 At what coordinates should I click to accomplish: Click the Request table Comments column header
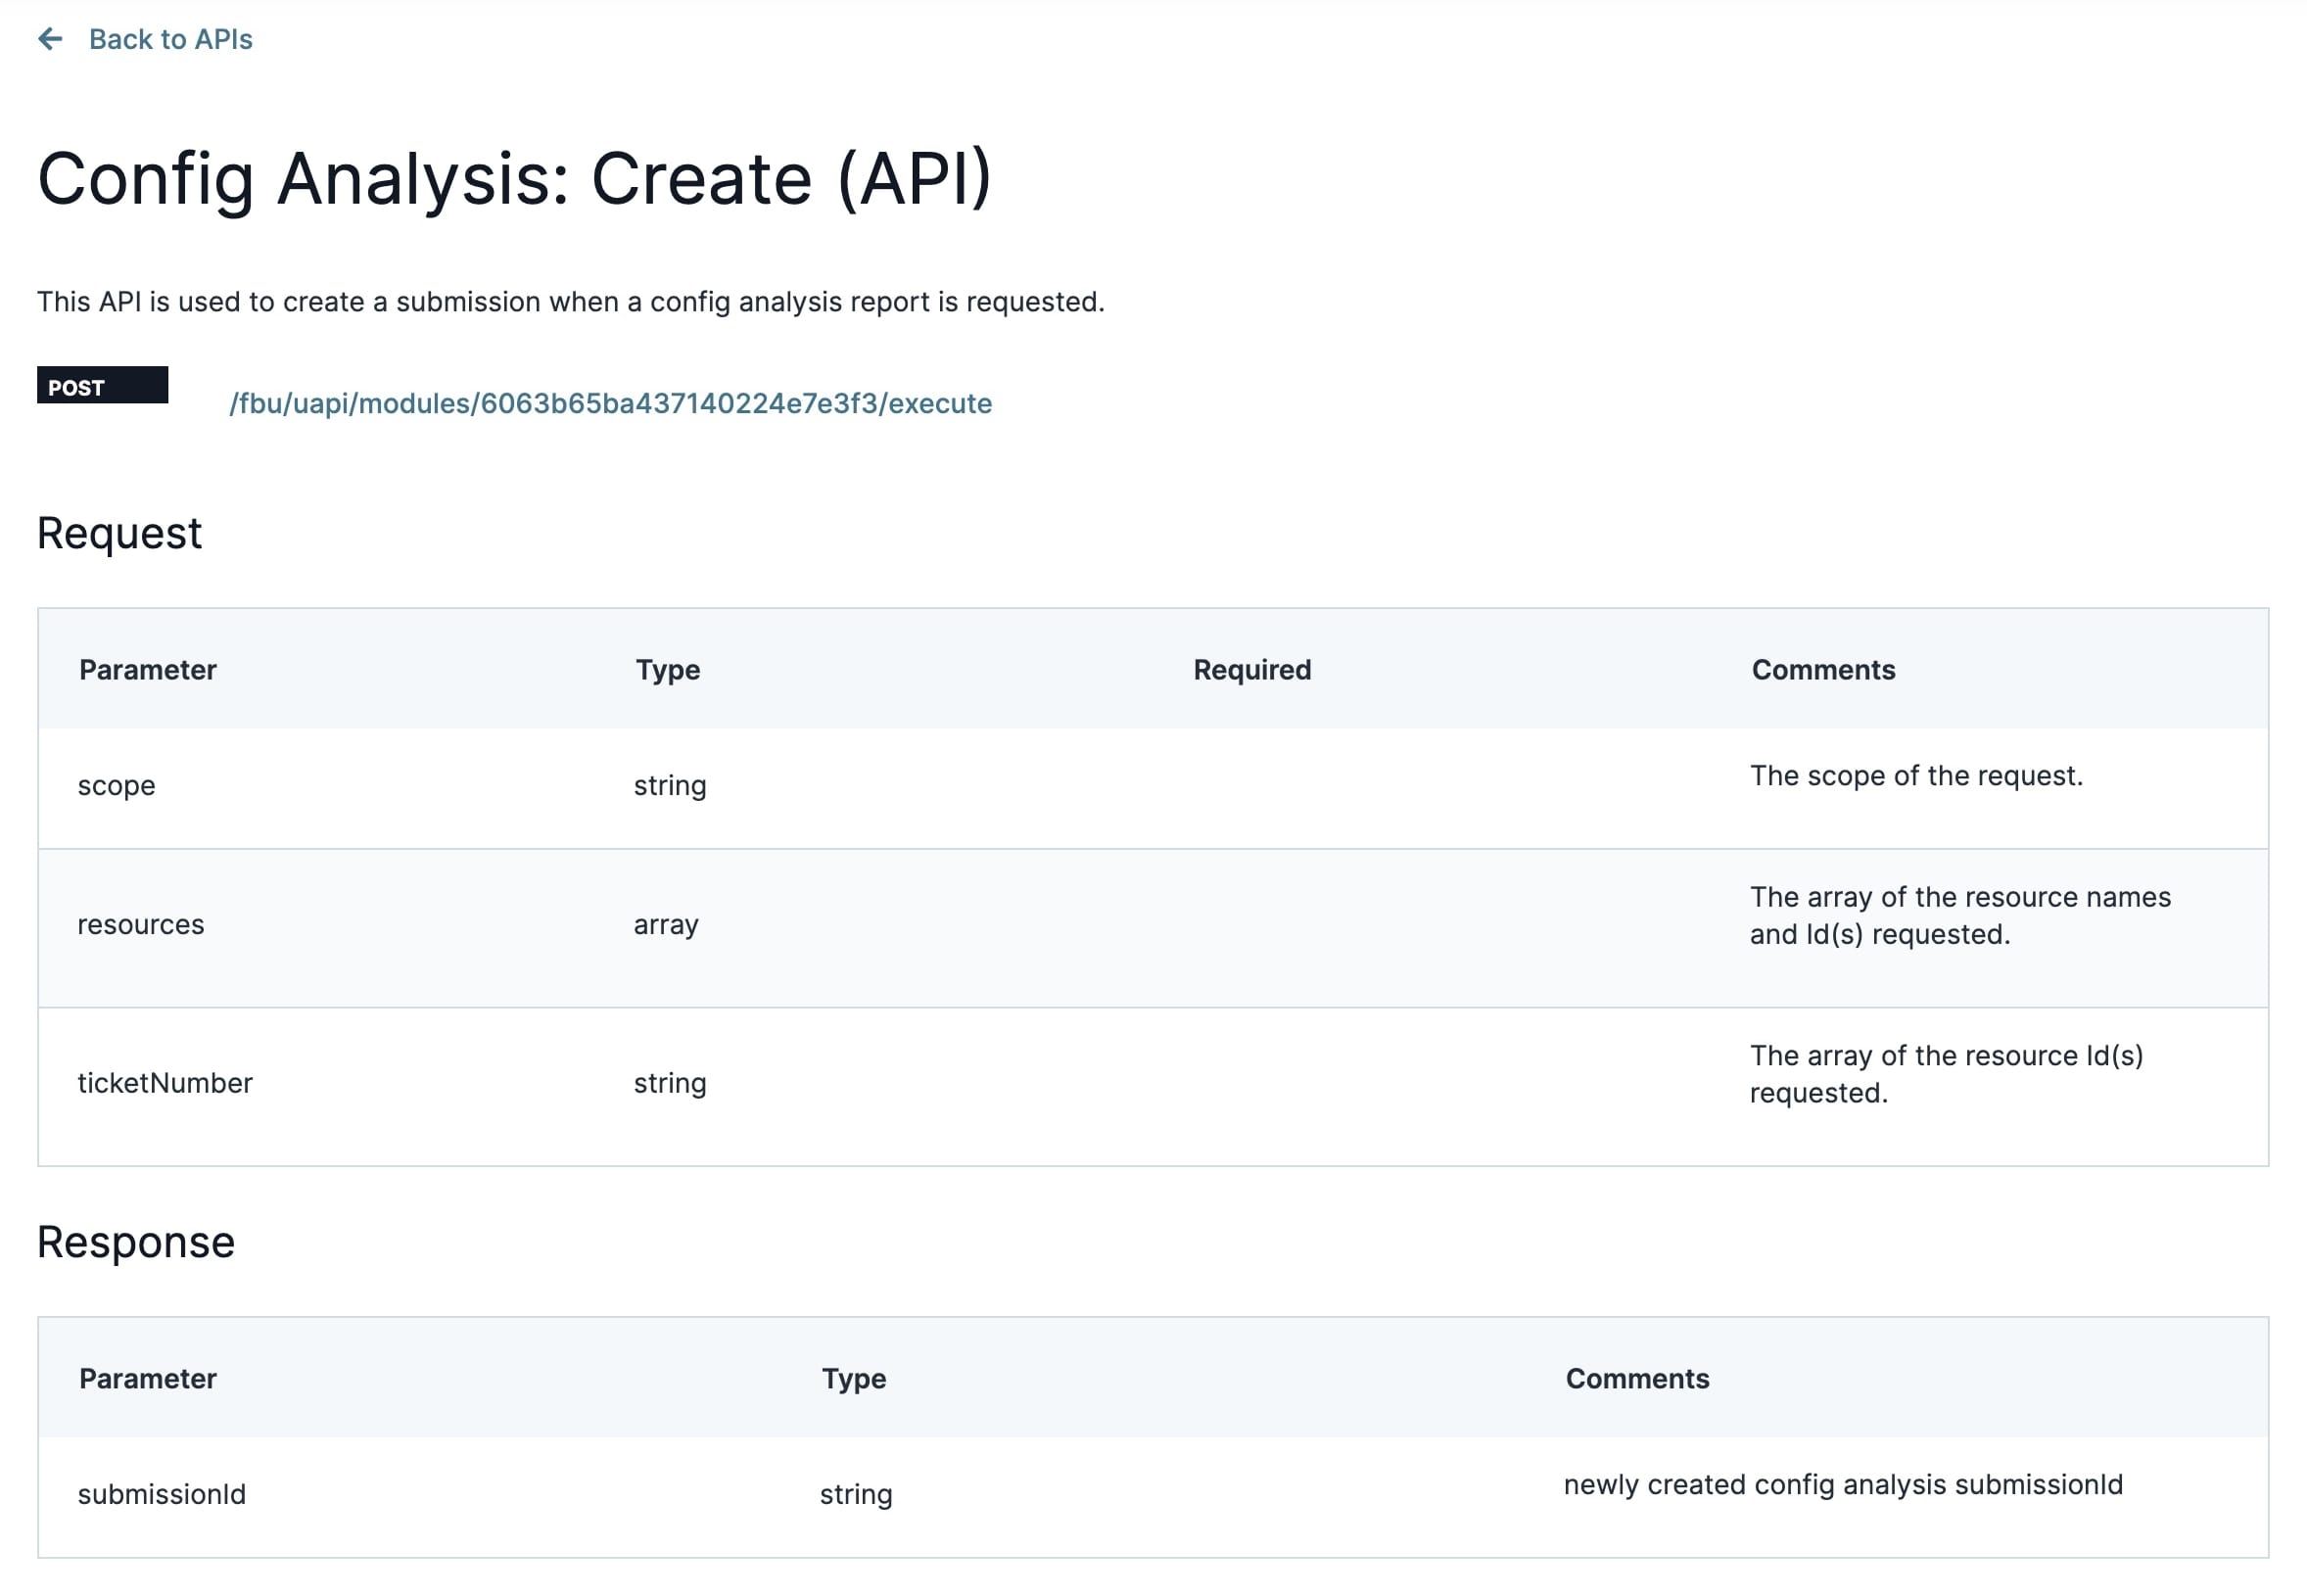1823,670
